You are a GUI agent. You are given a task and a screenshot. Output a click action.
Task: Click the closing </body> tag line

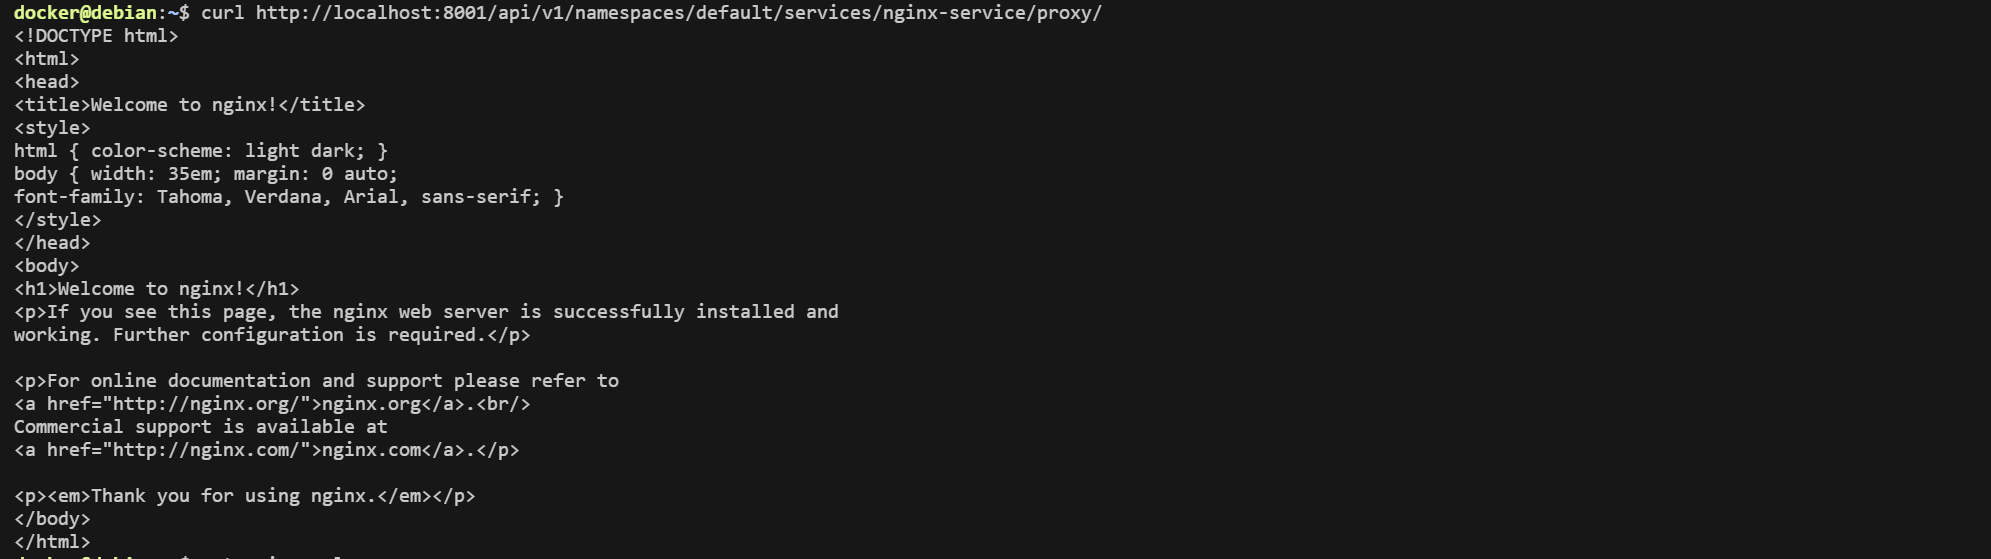pos(52,519)
